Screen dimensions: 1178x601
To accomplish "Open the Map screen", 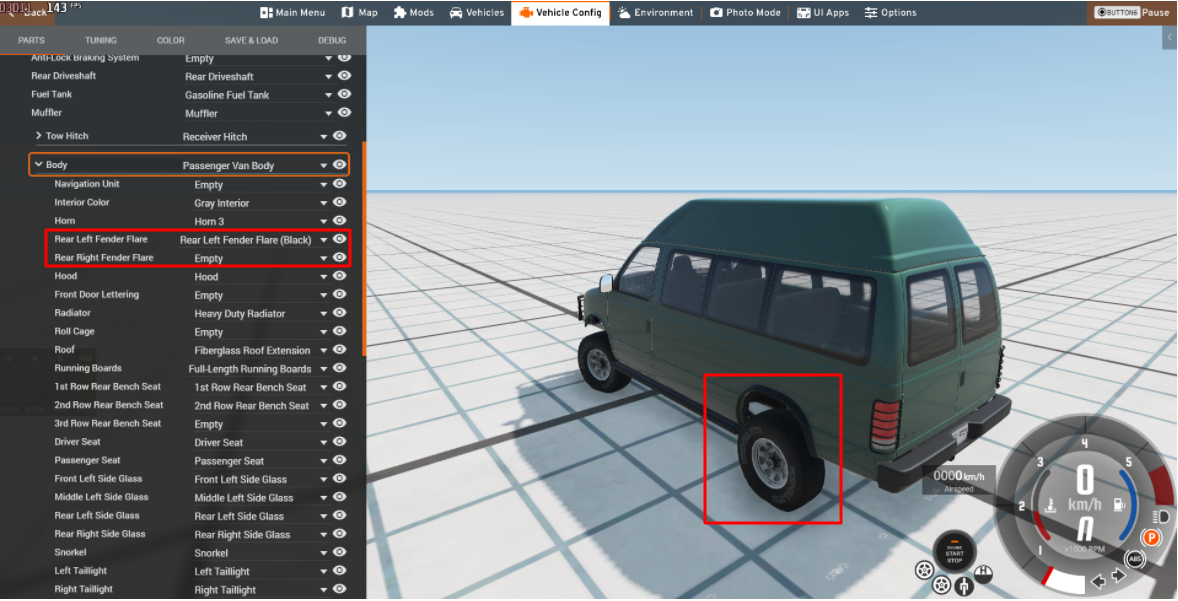I will coord(360,12).
